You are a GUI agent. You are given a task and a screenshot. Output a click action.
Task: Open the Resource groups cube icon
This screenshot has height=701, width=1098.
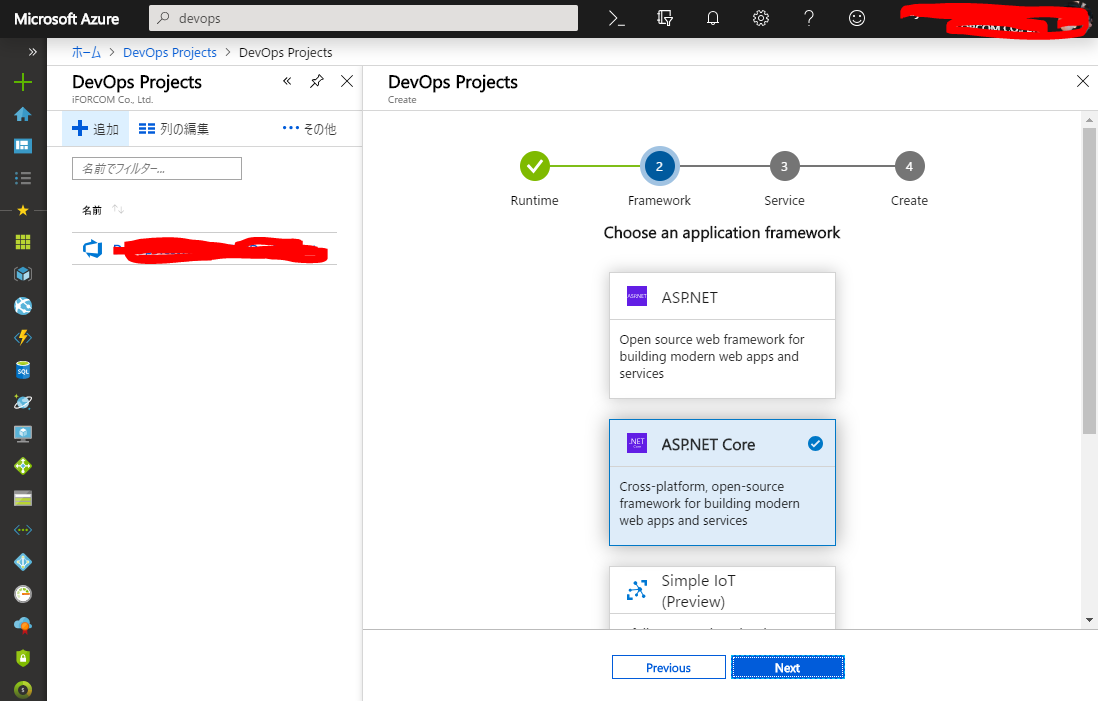tap(23, 274)
